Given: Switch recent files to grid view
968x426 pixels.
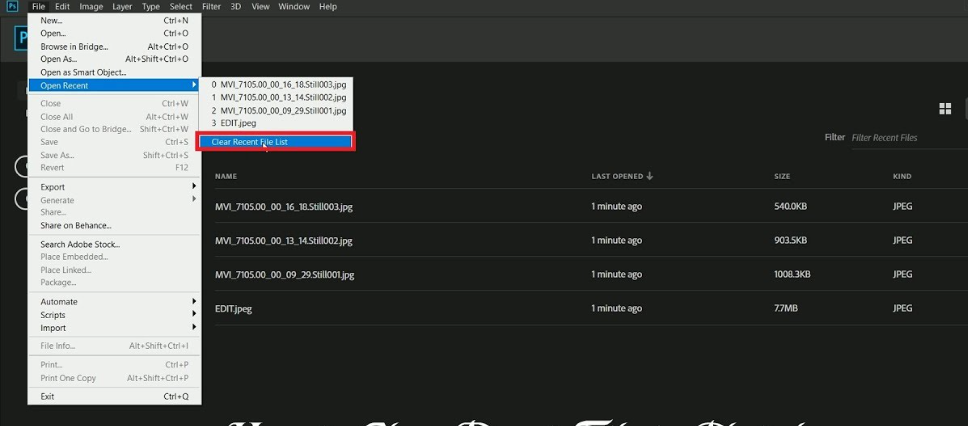Looking at the screenshot, I should tap(945, 109).
